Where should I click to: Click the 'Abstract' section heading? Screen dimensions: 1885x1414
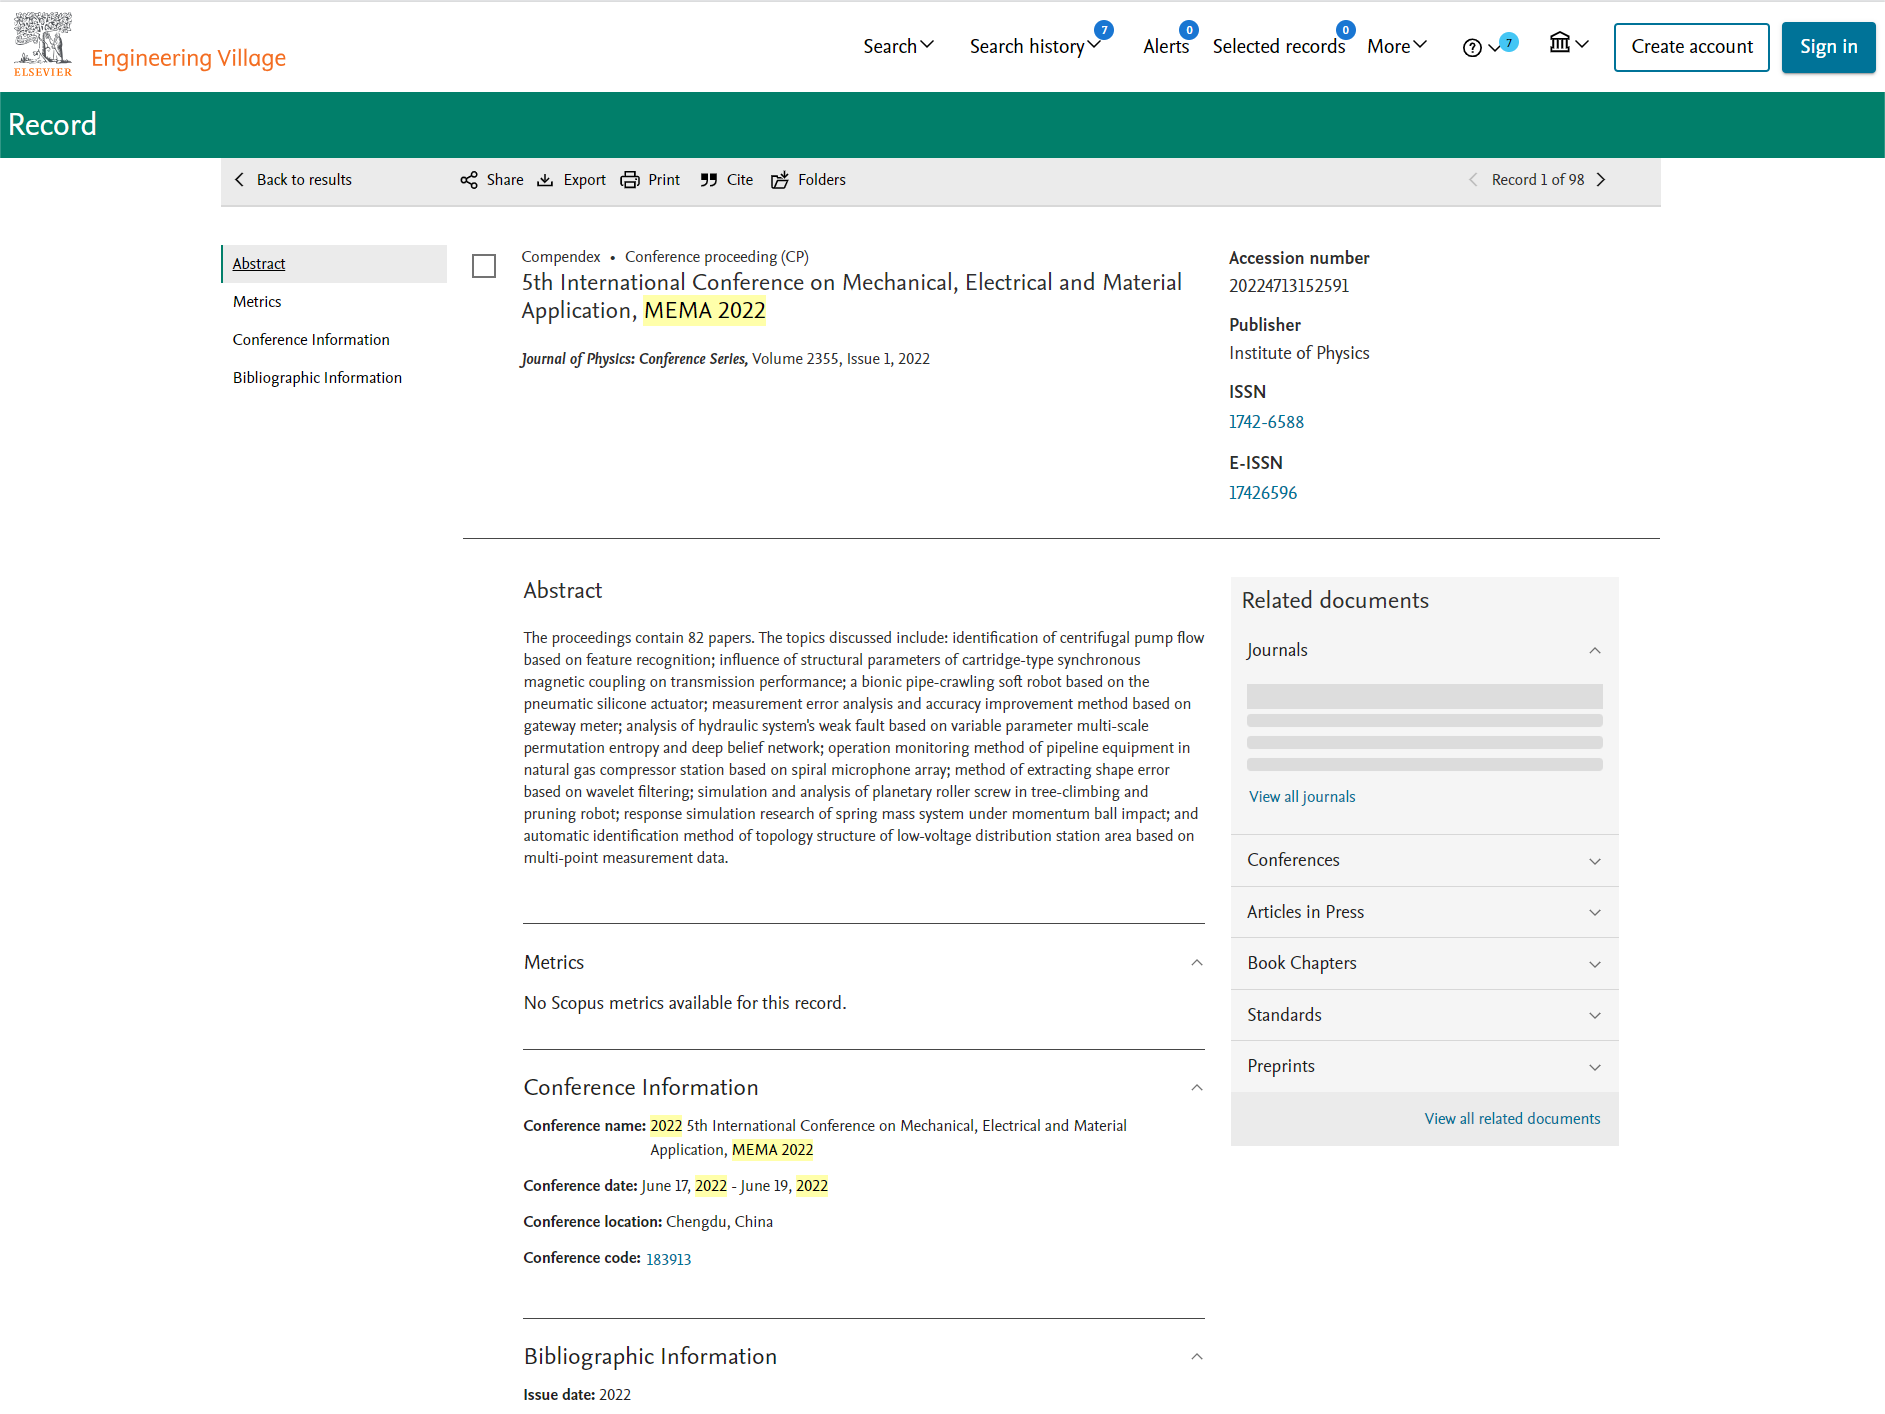pyautogui.click(x=563, y=590)
